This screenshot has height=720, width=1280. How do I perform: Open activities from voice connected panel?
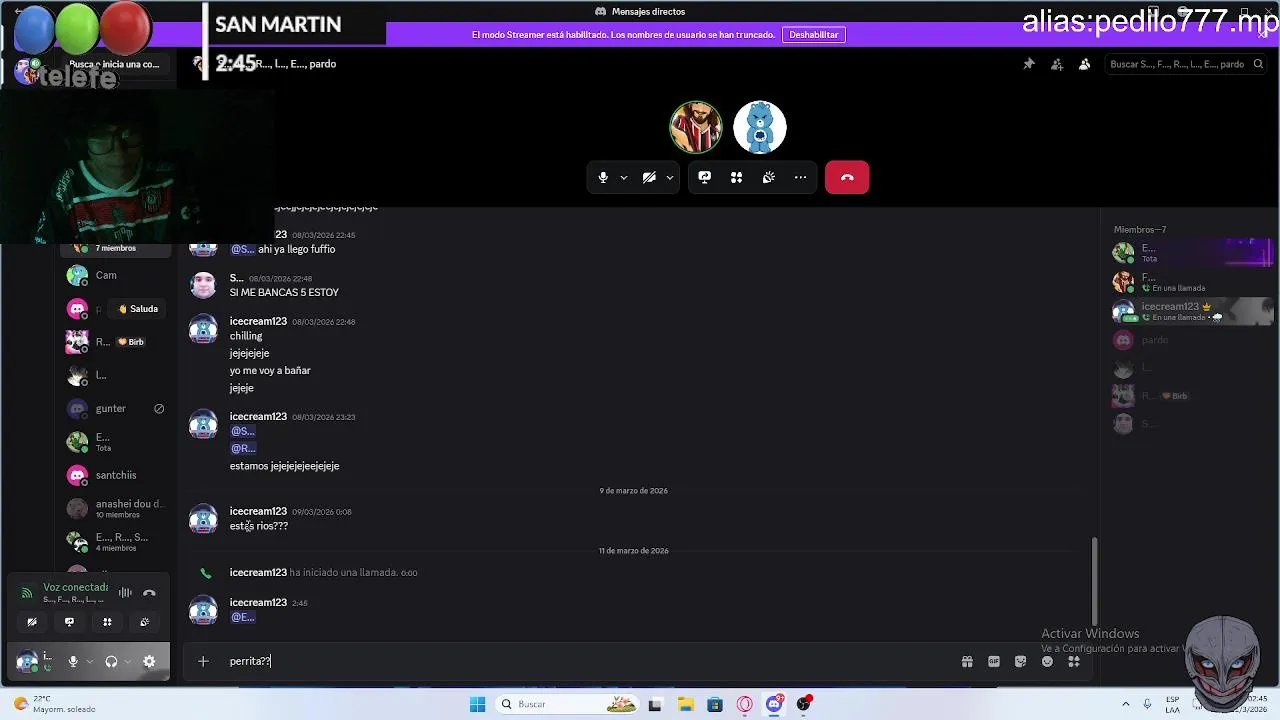pos(107,622)
